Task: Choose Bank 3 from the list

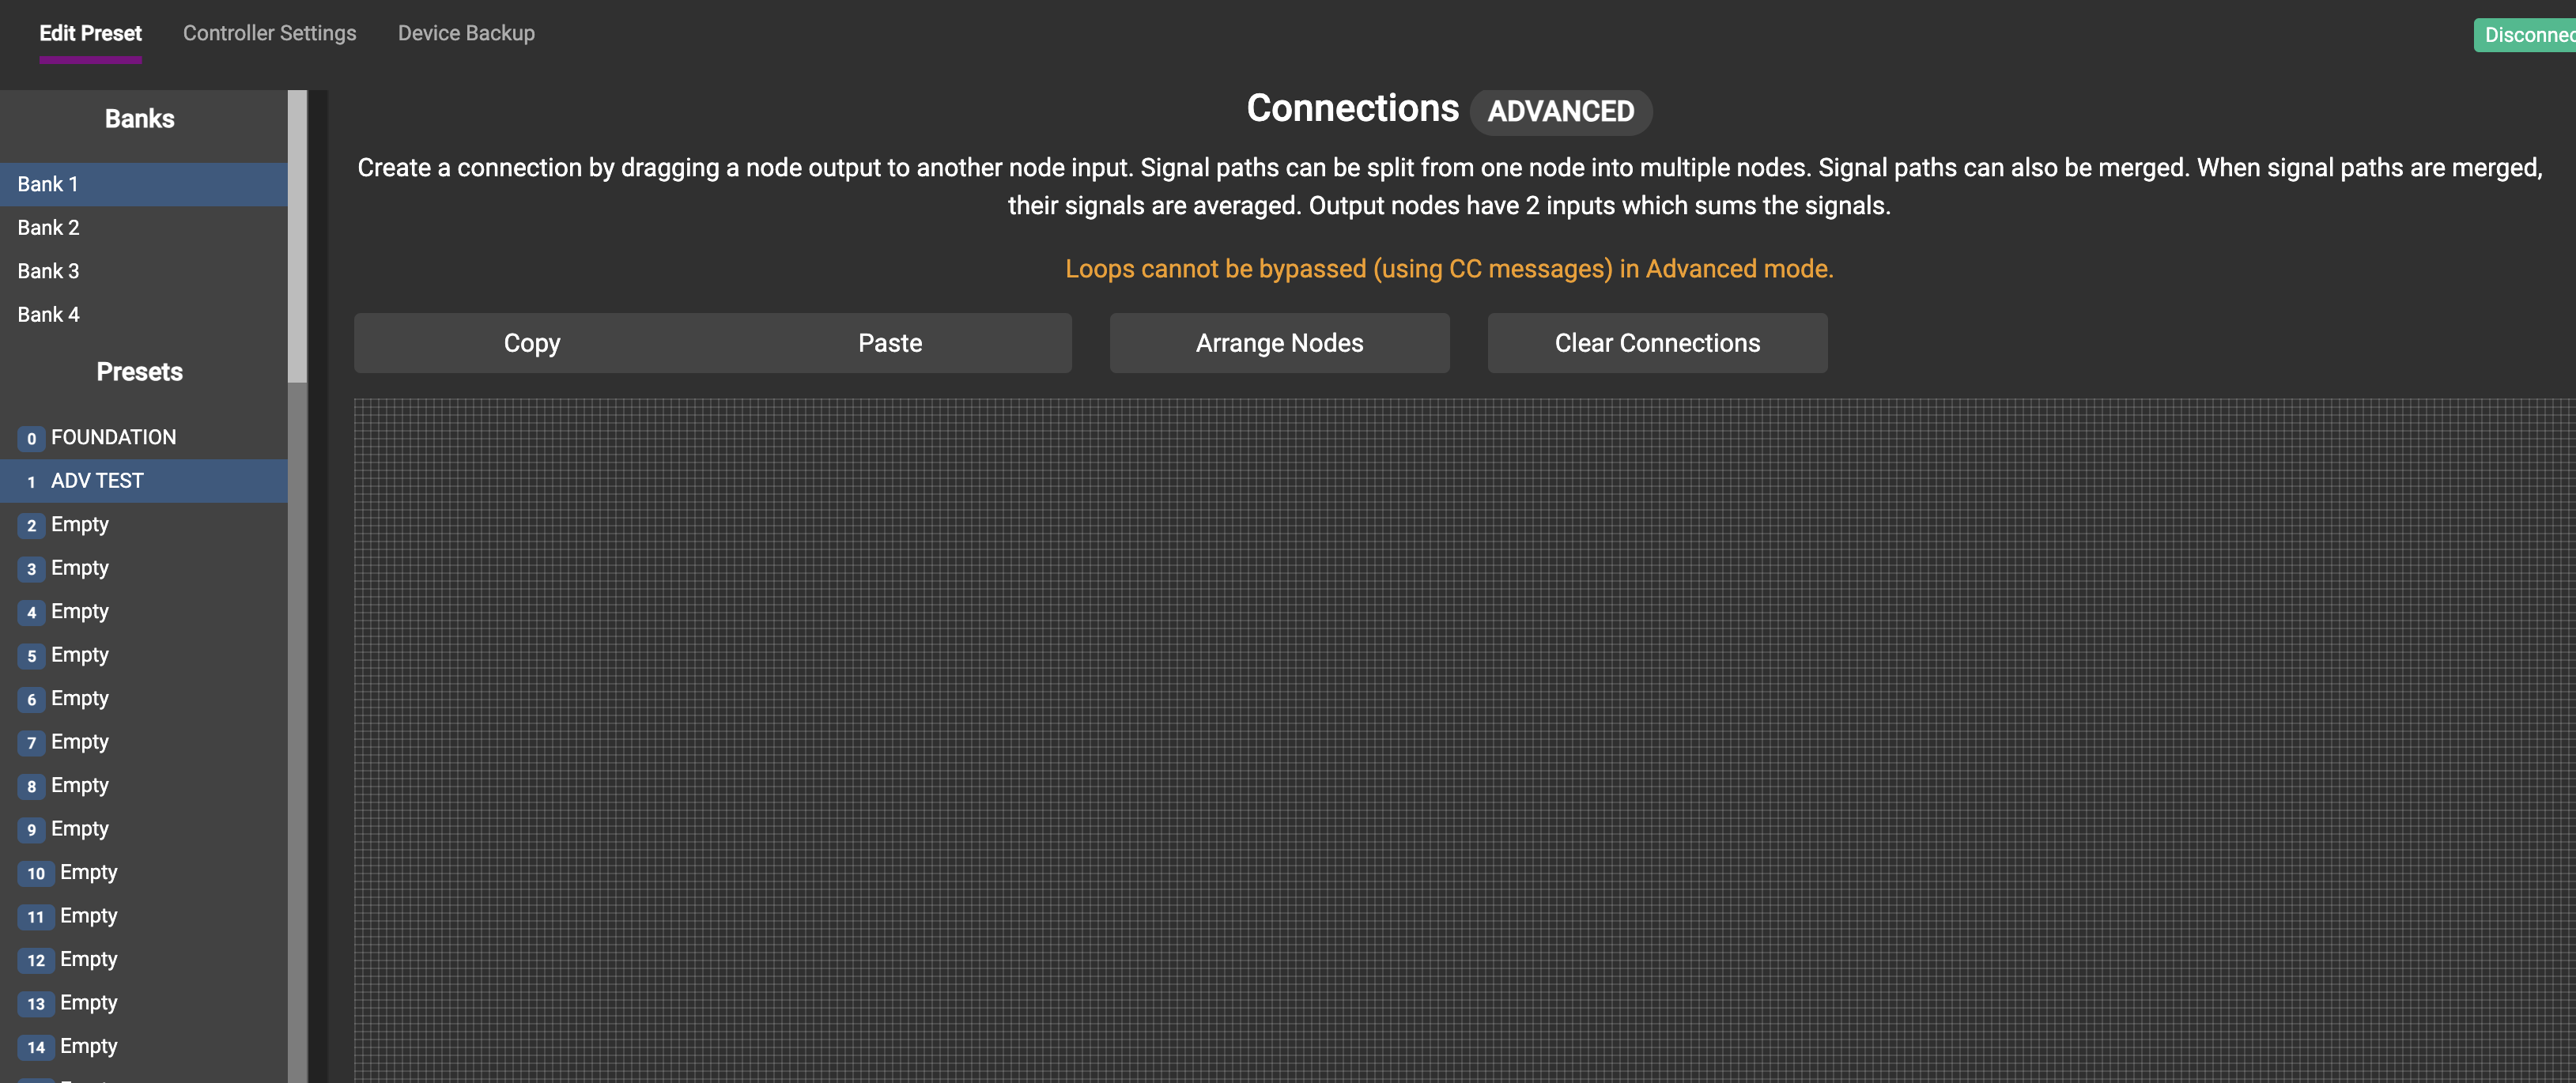Action: tap(48, 271)
